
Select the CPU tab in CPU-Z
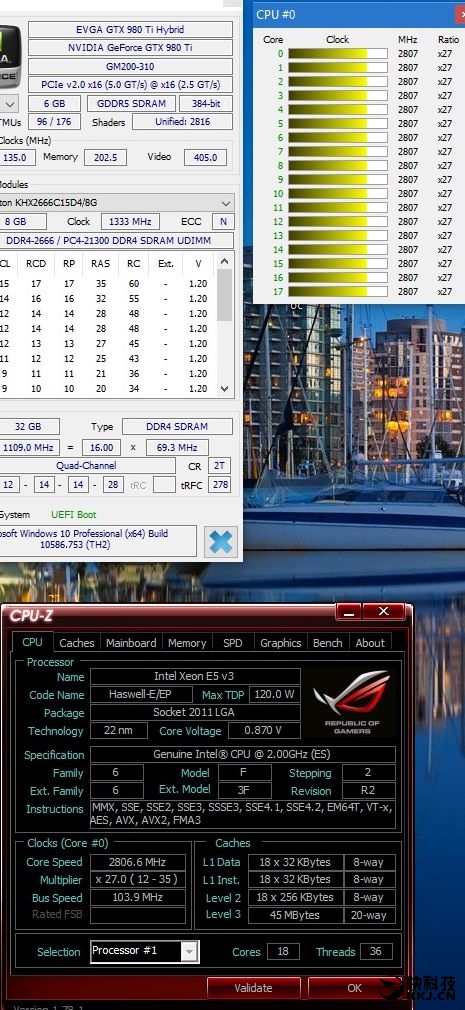point(32,642)
